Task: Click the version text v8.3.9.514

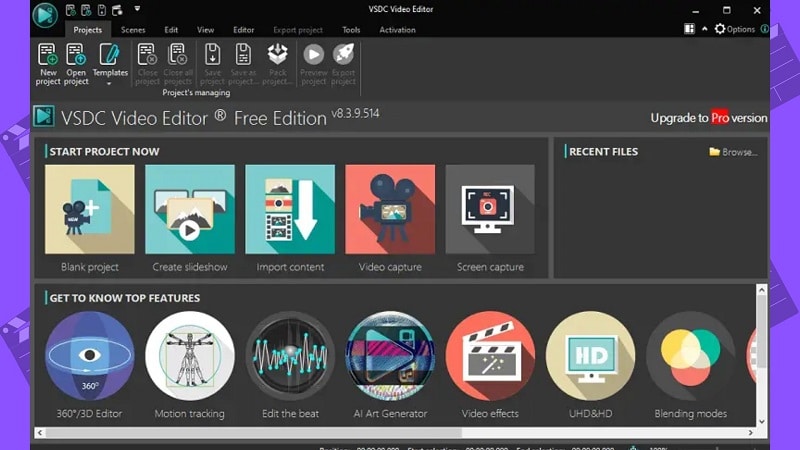Action: pos(355,113)
